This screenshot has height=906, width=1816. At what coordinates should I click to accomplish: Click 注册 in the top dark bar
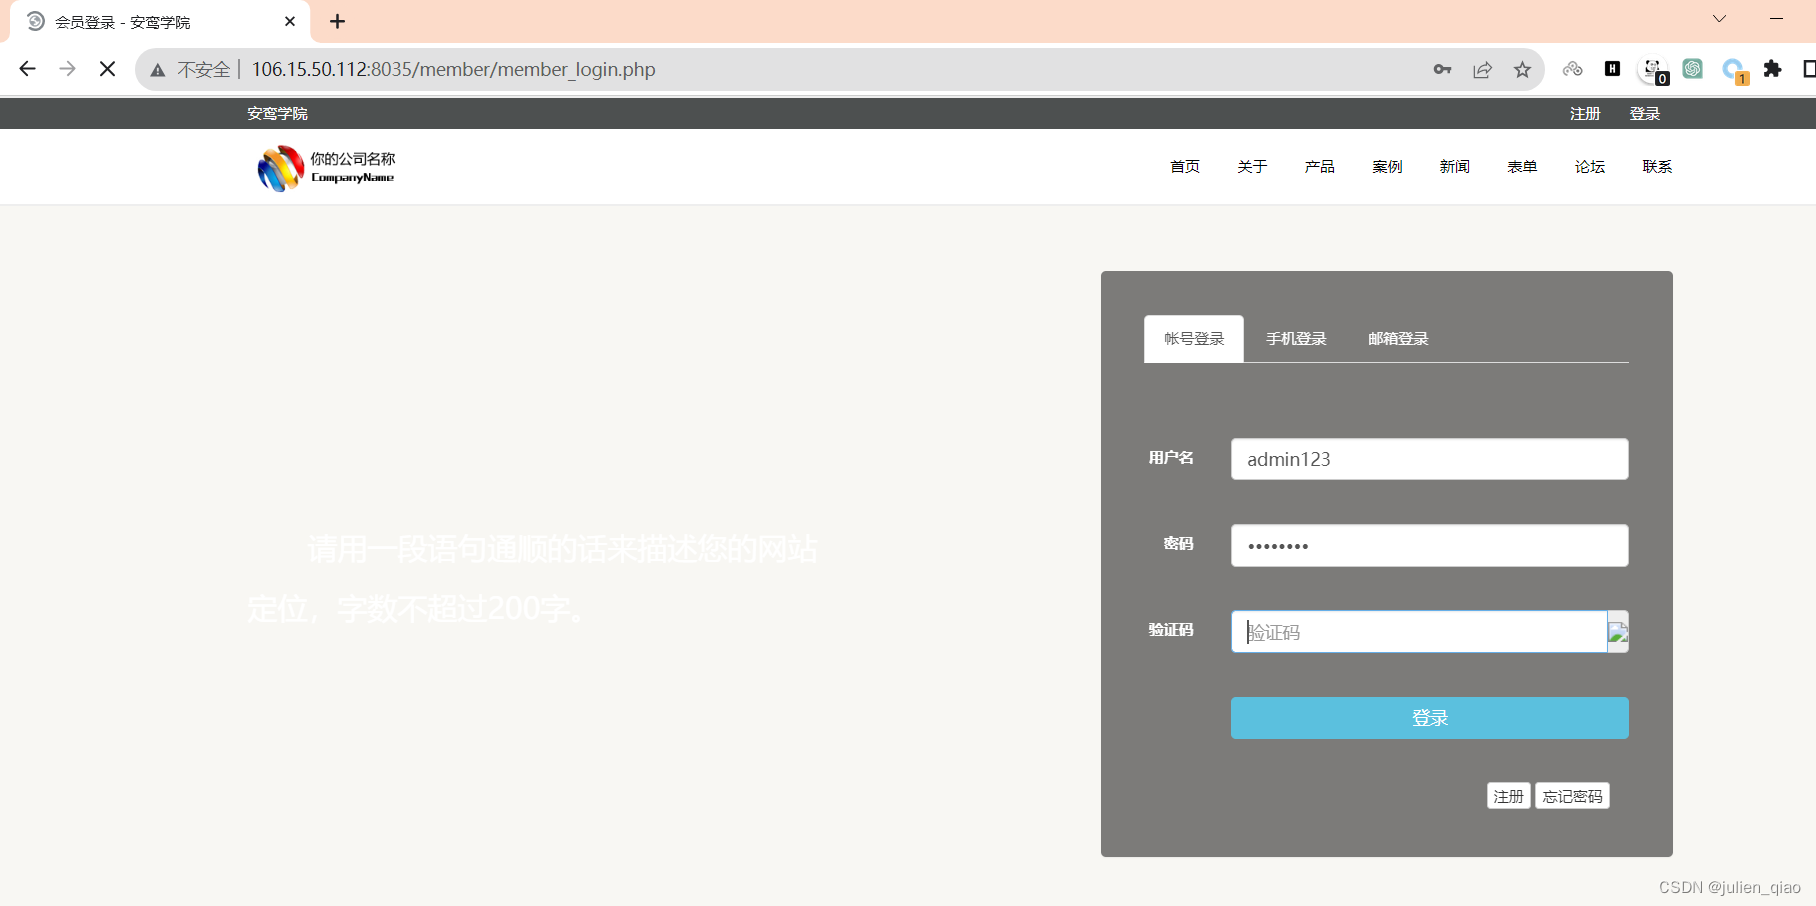point(1585,114)
